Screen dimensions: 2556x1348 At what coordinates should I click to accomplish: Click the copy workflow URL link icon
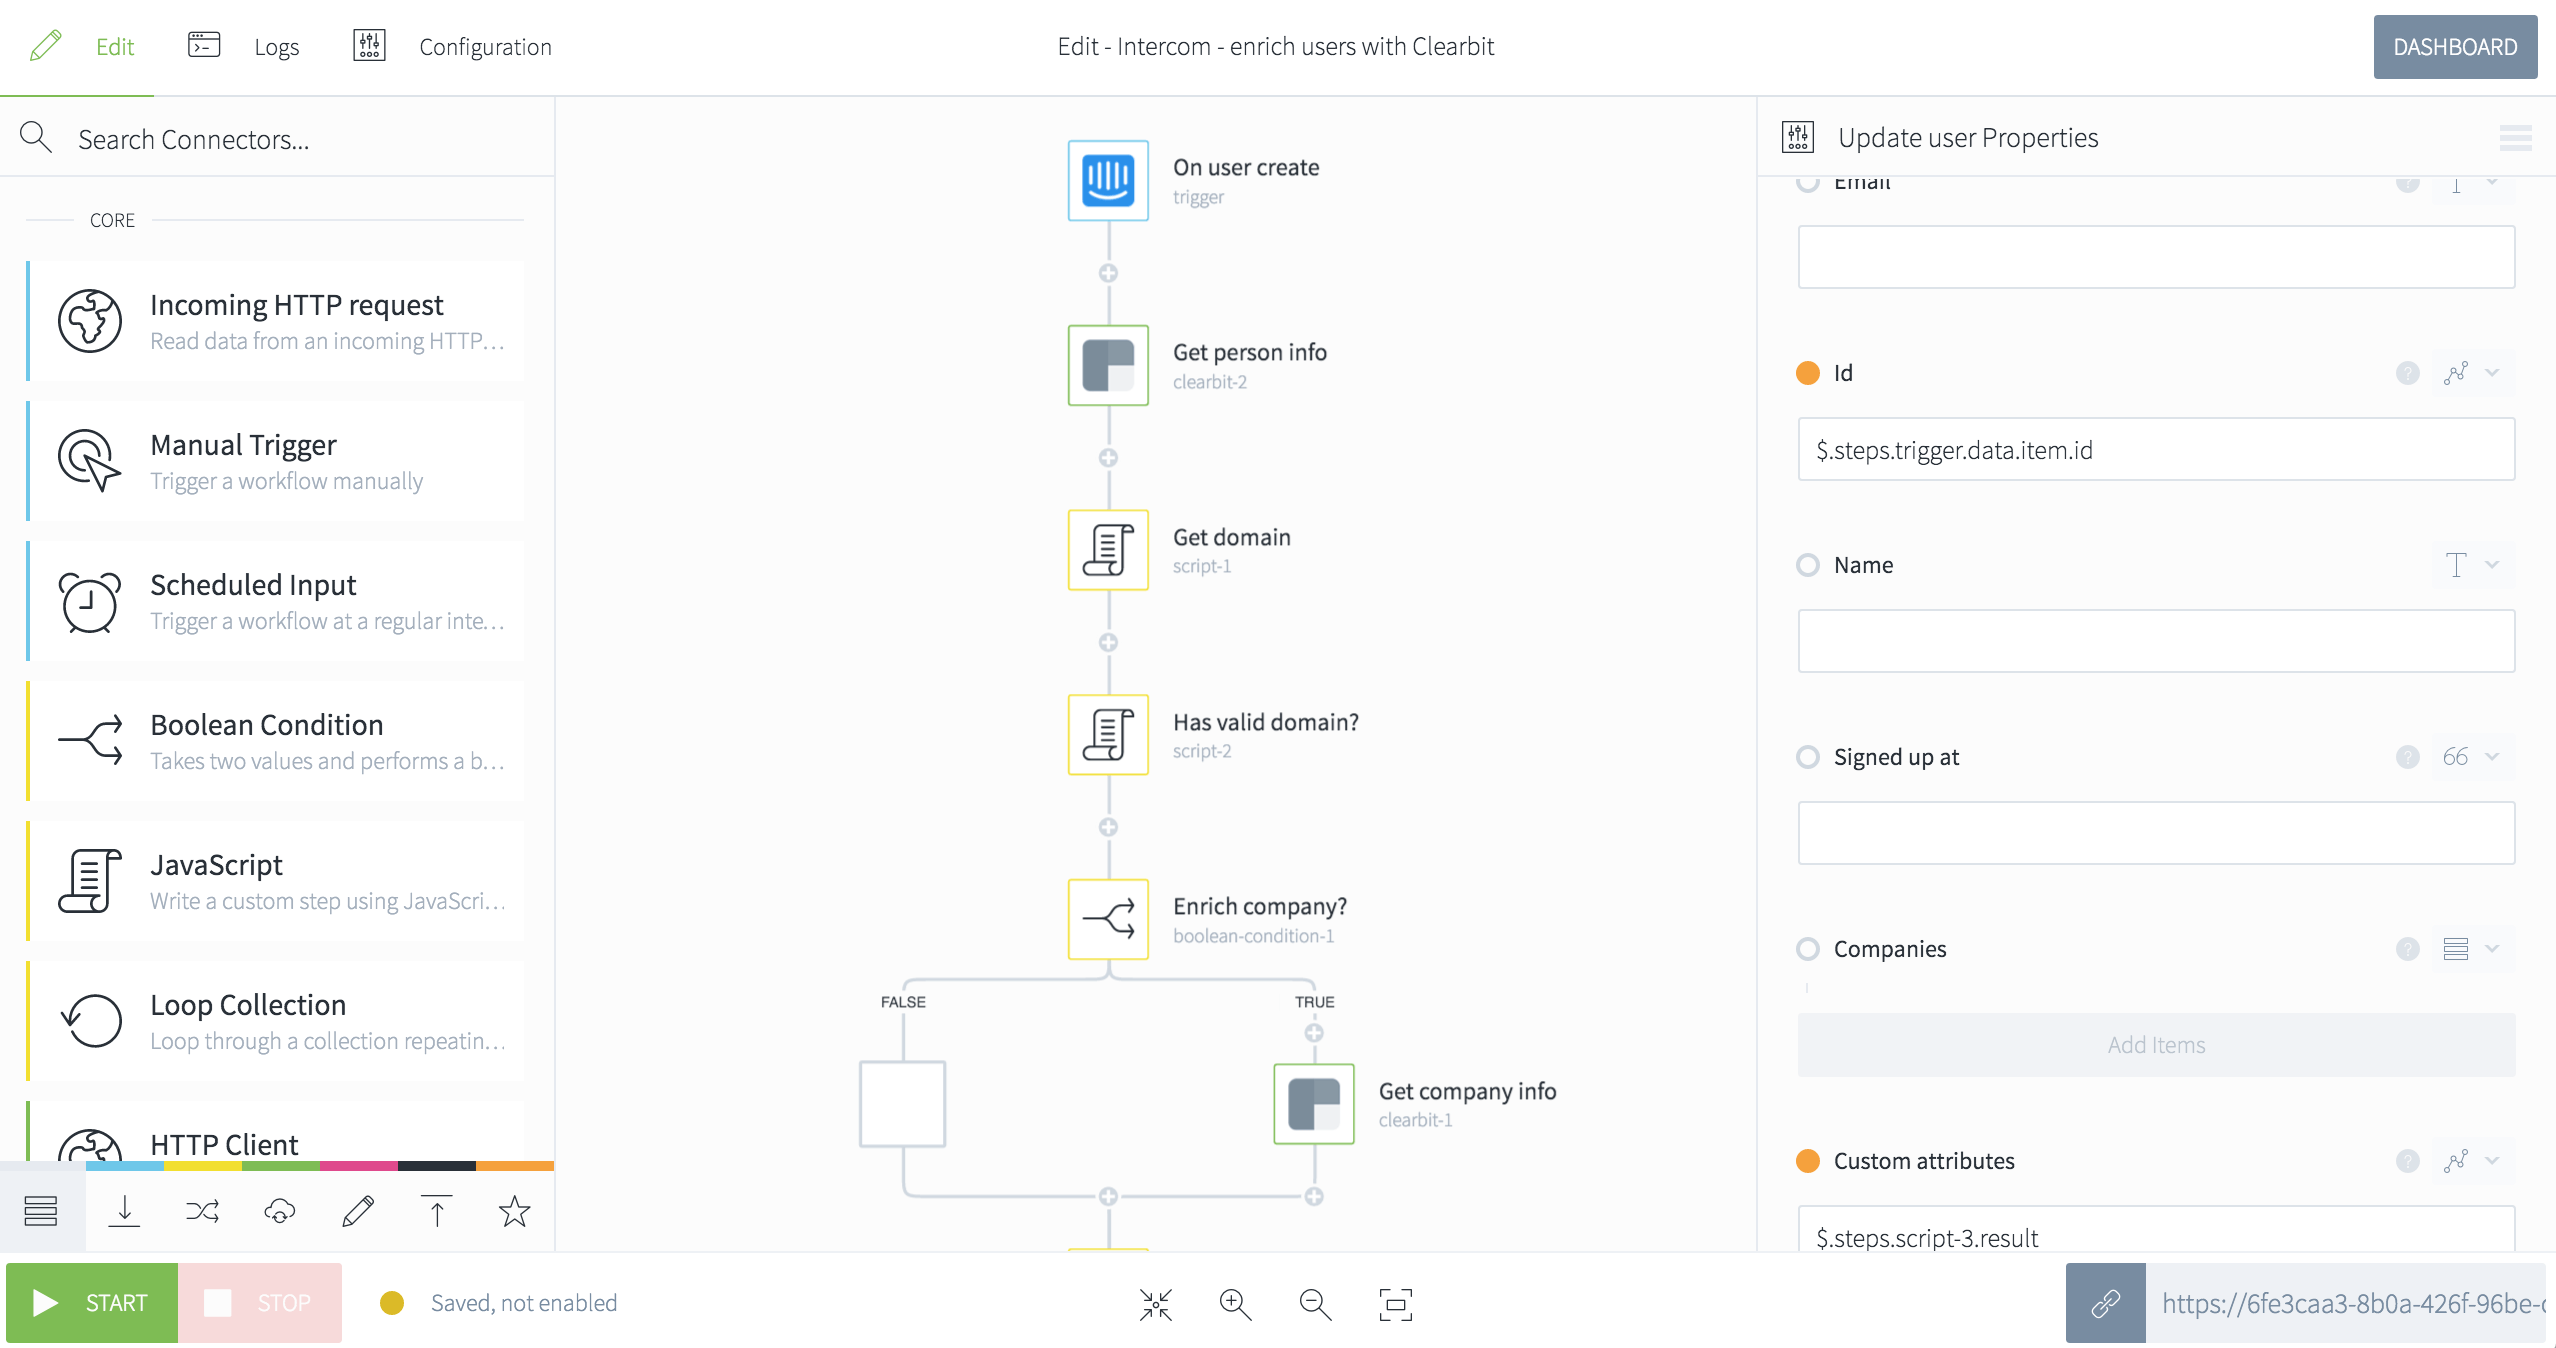2105,1303
